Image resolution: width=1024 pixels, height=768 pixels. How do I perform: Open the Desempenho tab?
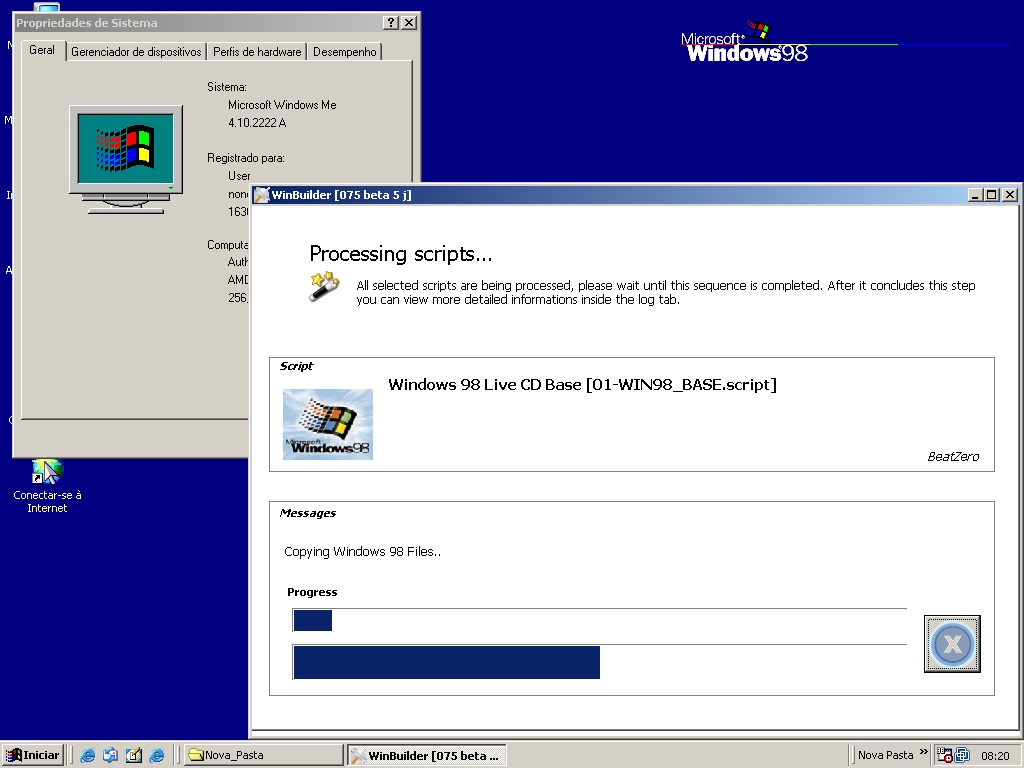(344, 50)
